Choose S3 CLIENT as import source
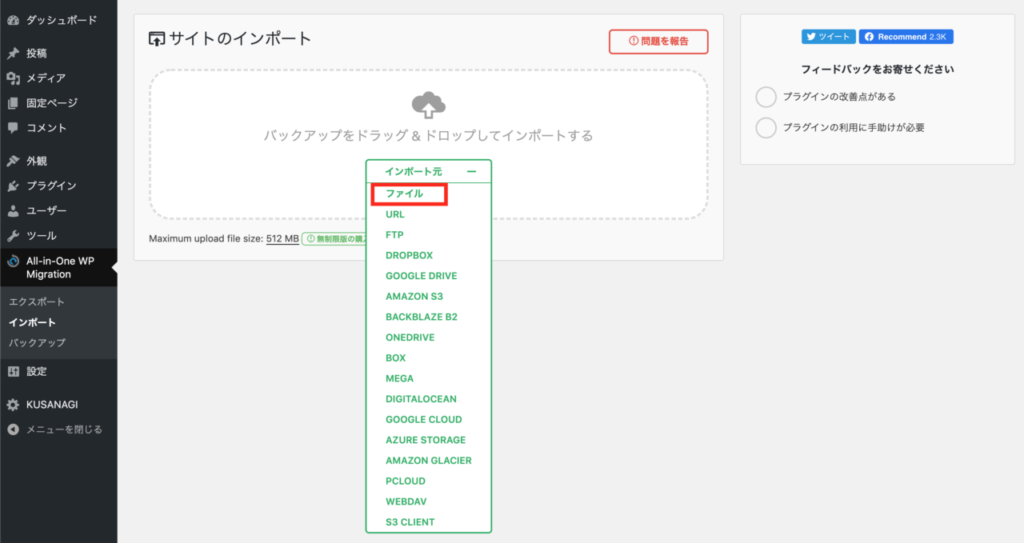The width and height of the screenshot is (1024, 543). pyautogui.click(x=409, y=522)
